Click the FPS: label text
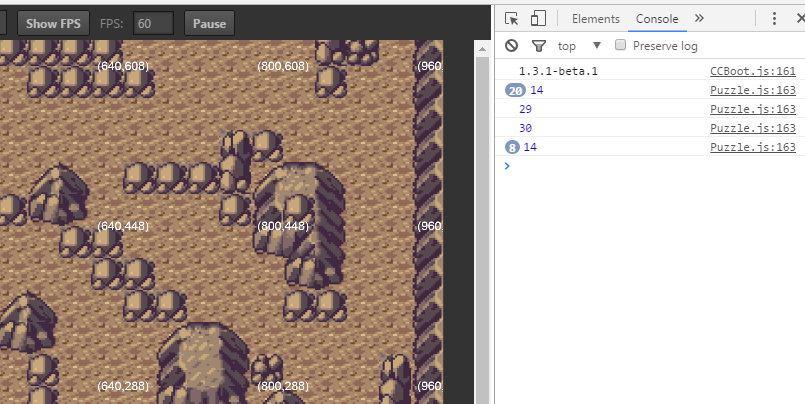 tap(111, 24)
